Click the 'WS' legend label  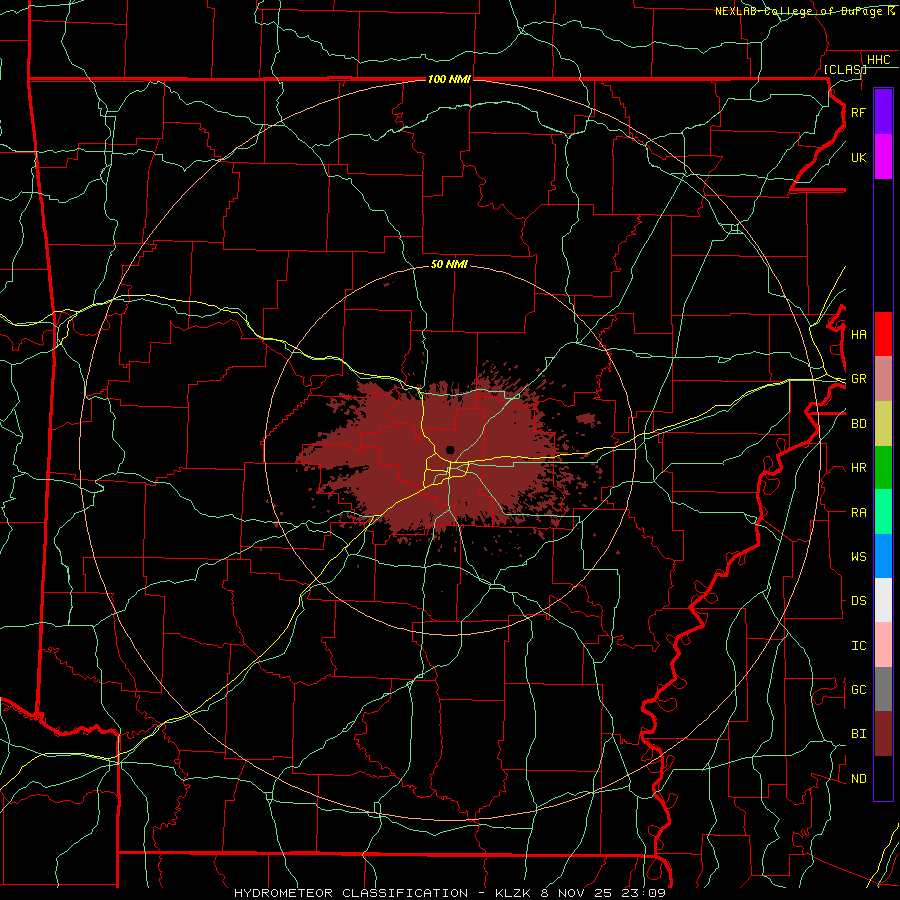(859, 557)
